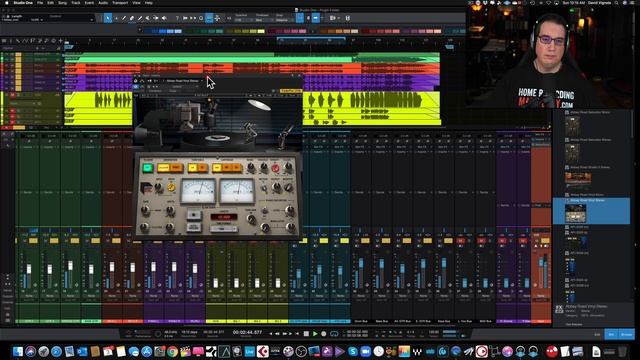Open the Trash in the dock
Viewport: 640px width, 360px height.
[622, 351]
